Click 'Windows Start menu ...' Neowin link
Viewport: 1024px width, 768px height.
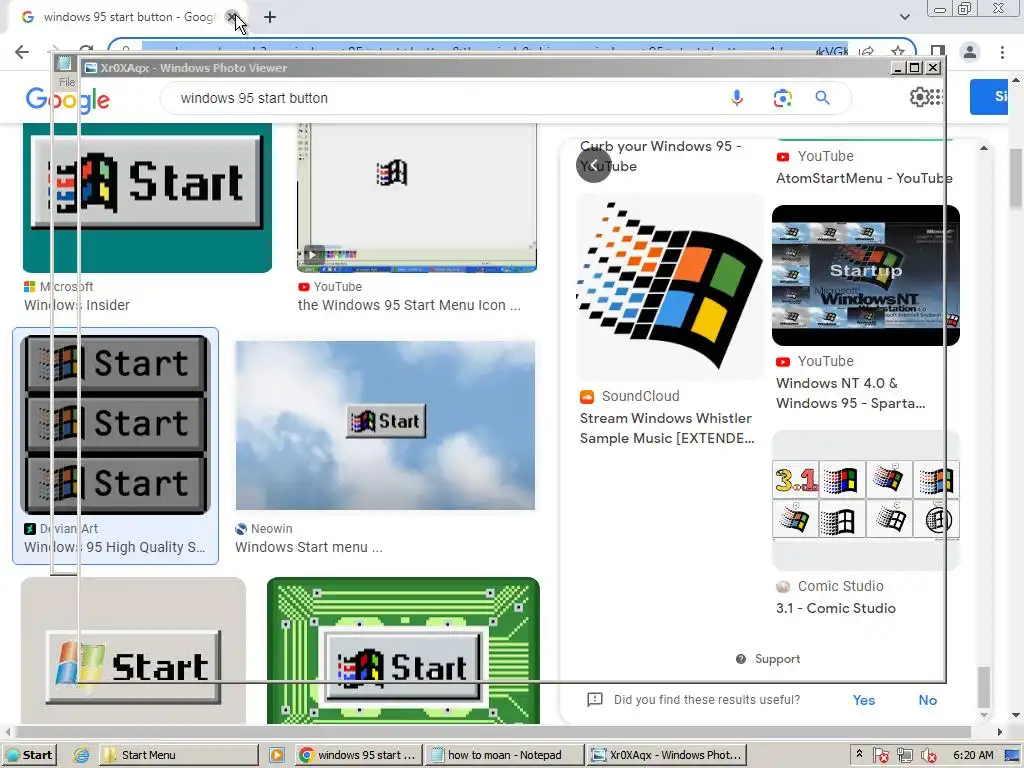pyautogui.click(x=309, y=547)
